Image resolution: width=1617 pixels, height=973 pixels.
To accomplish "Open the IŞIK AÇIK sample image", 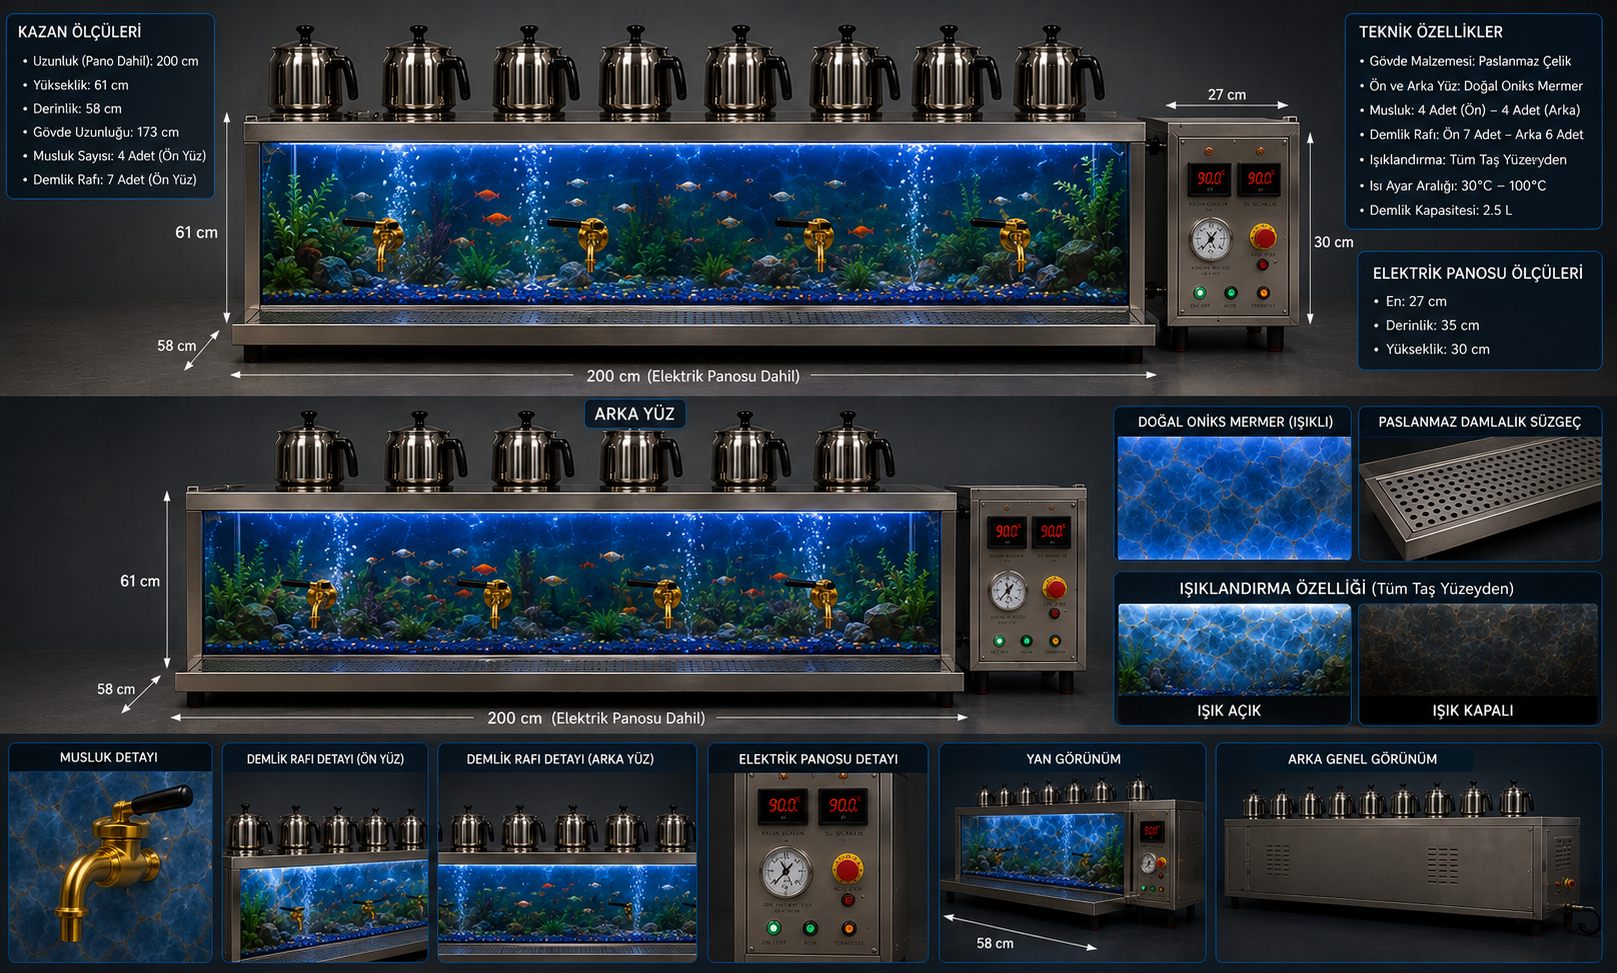I will [1233, 650].
